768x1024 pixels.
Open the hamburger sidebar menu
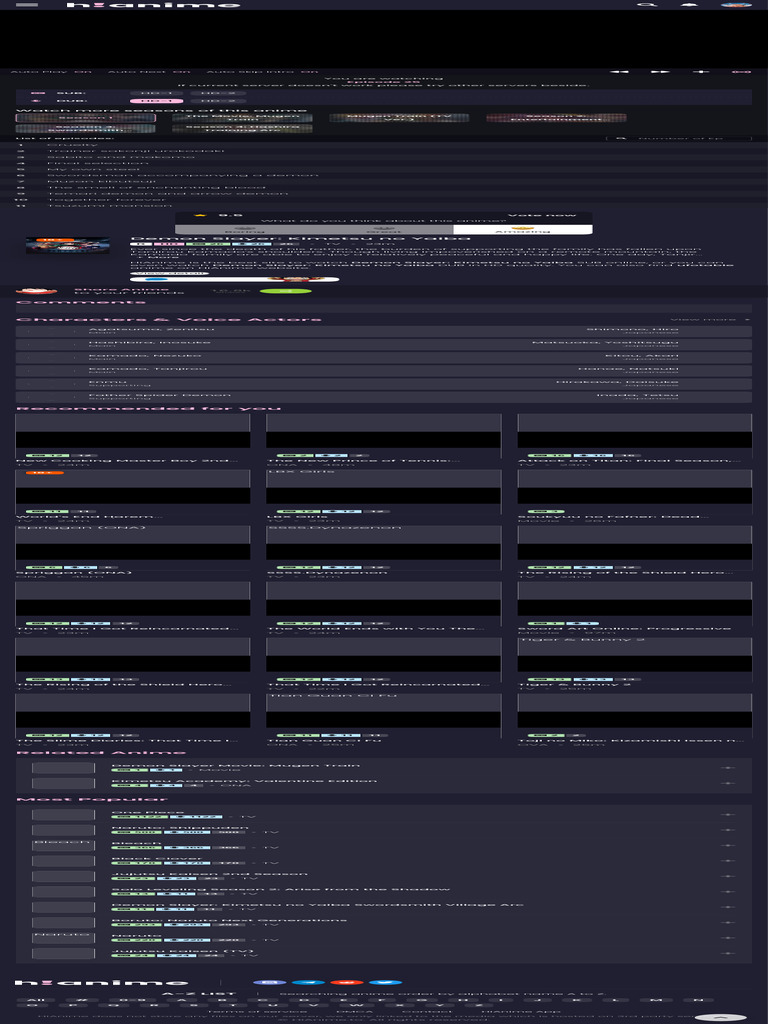point(28,5)
